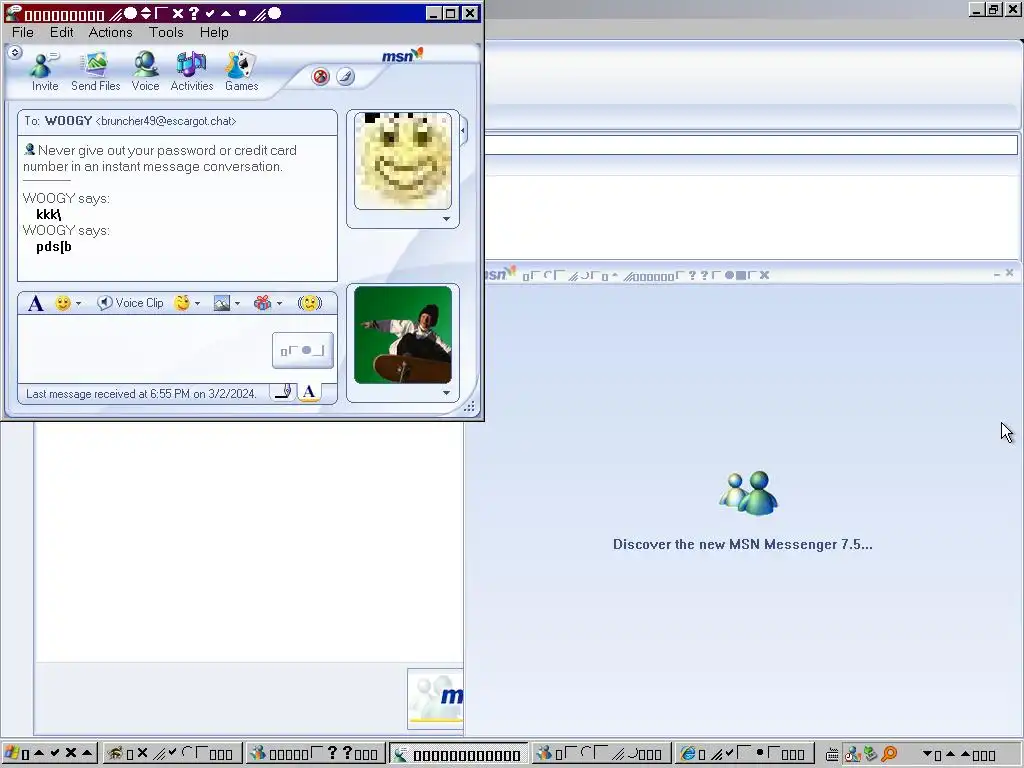
Task: Toggle the menu bar show/hide button
Action: [x=15, y=52]
